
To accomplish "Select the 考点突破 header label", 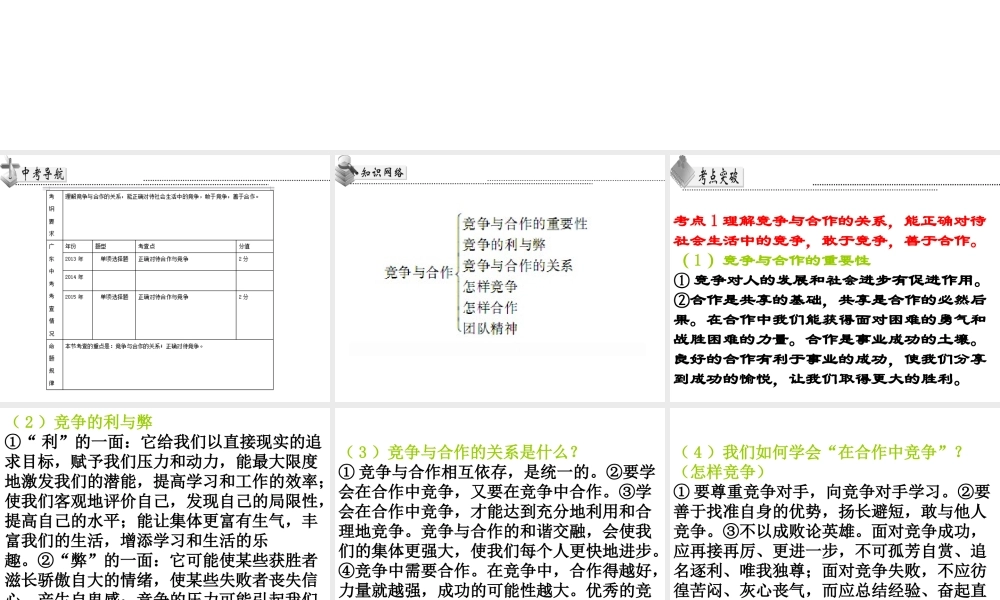I will 718,177.
